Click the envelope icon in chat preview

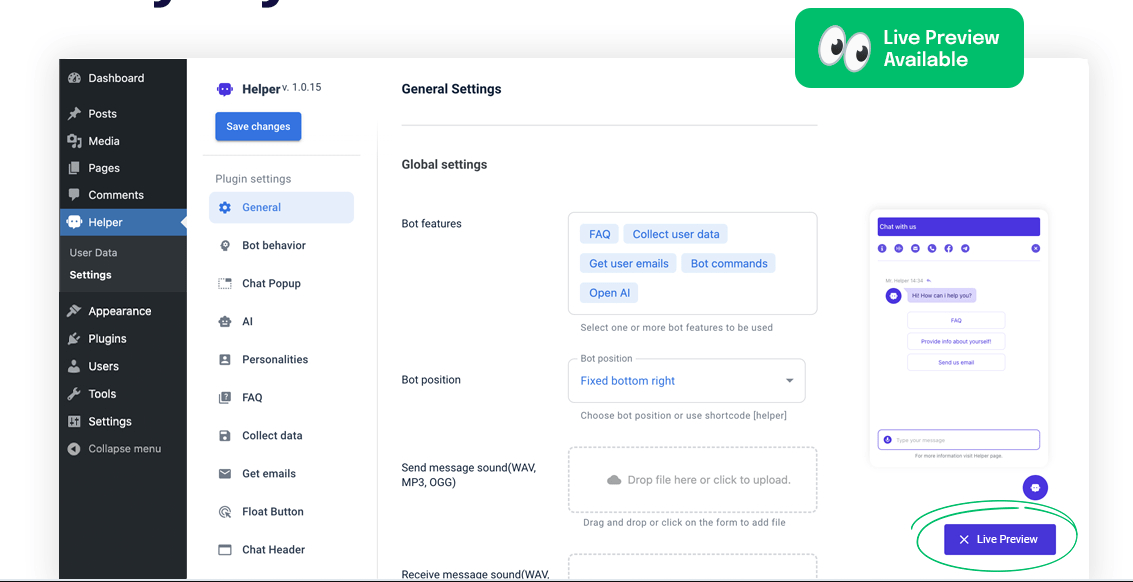[915, 248]
